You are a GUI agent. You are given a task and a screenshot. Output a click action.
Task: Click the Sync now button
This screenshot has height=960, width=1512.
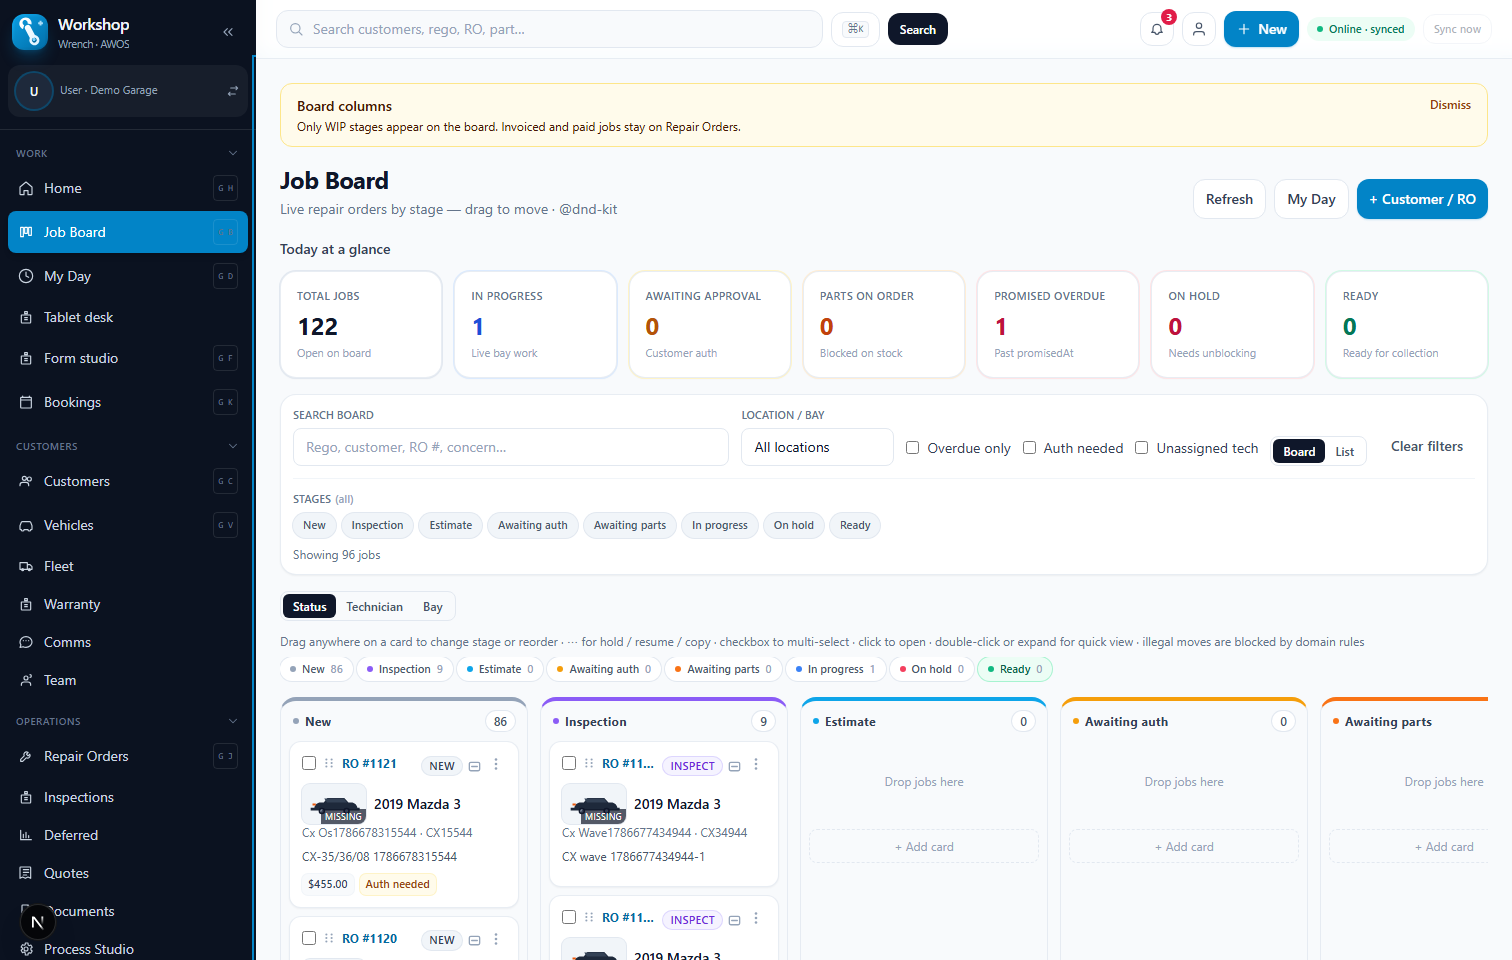coord(1457,29)
